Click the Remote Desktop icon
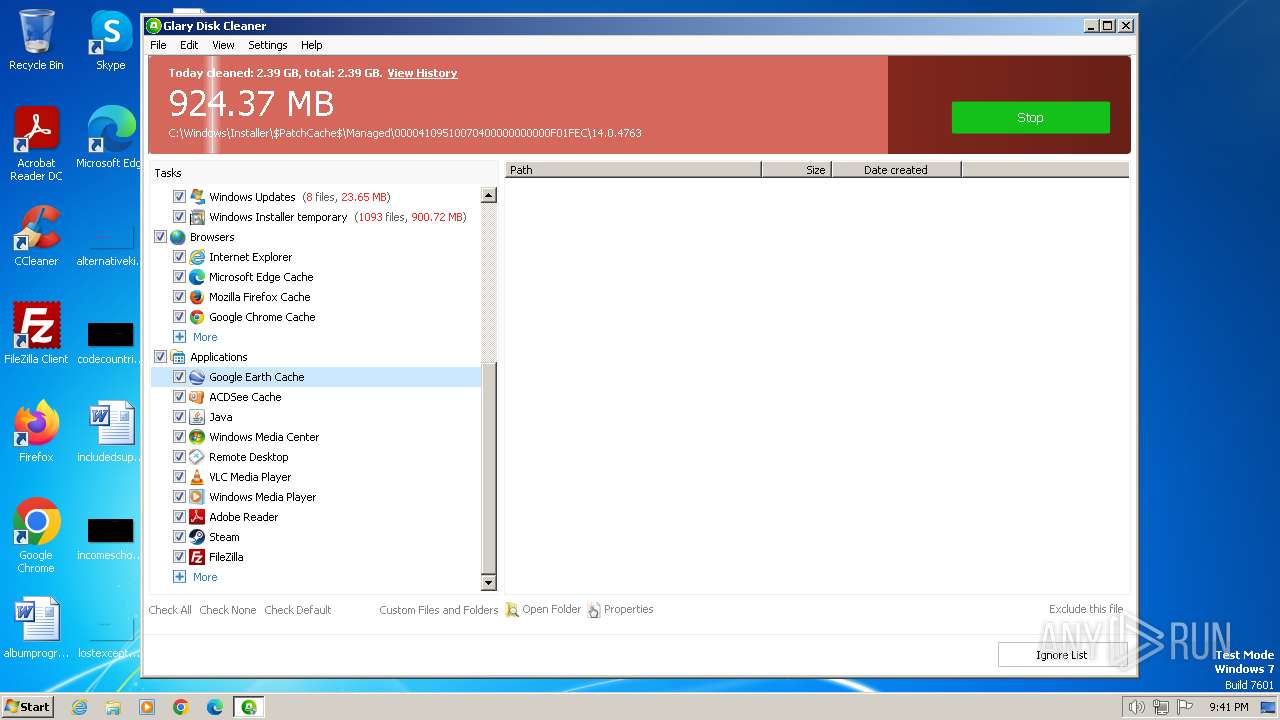 [x=197, y=457]
